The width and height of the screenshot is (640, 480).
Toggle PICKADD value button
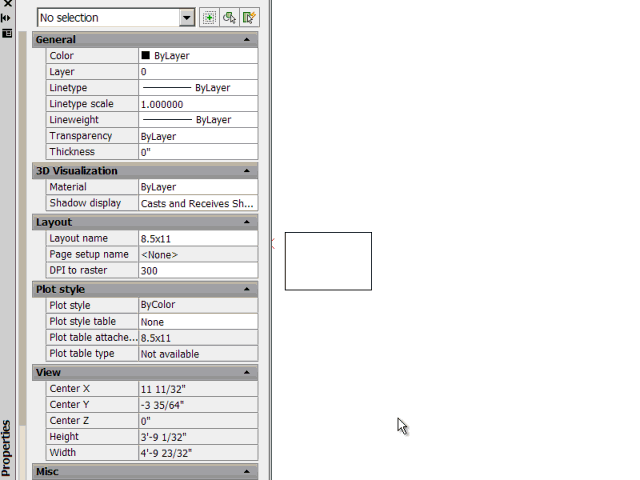pyautogui.click(x=209, y=18)
